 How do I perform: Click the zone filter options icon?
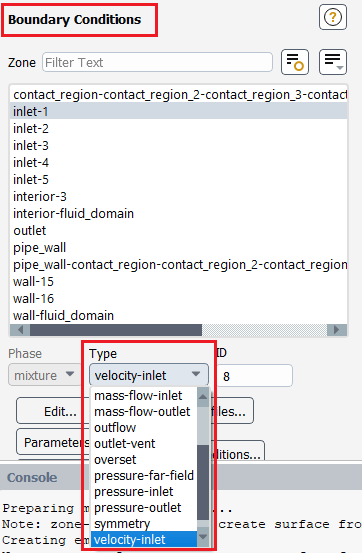point(295,62)
